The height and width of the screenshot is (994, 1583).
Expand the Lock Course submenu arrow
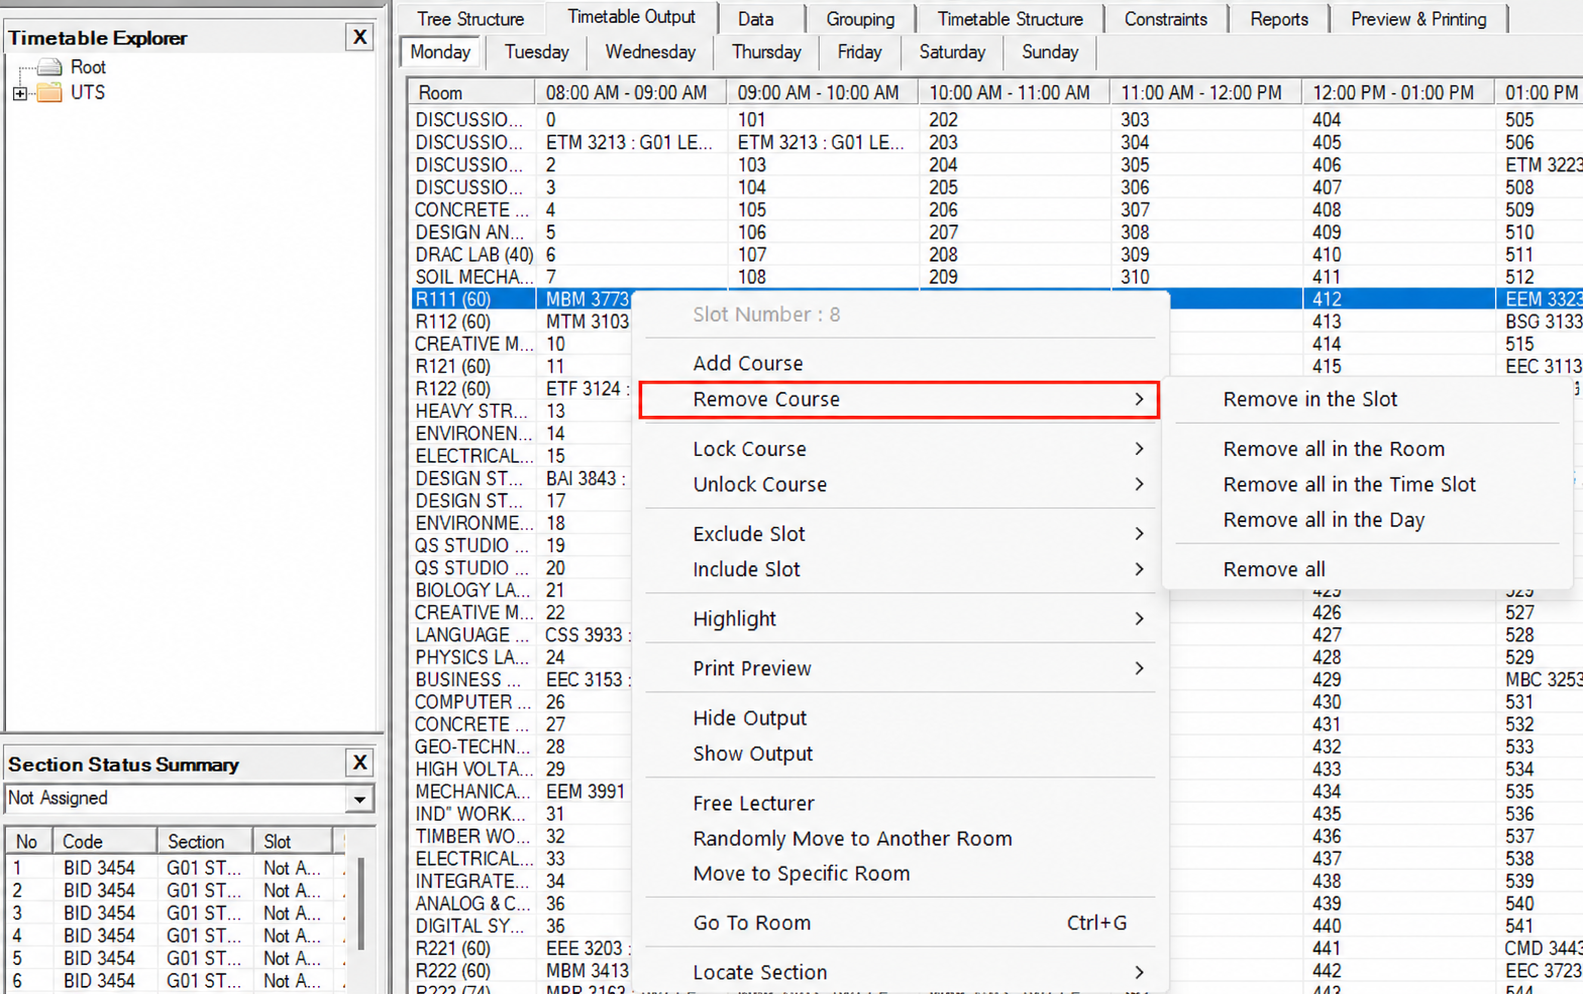tap(1139, 449)
